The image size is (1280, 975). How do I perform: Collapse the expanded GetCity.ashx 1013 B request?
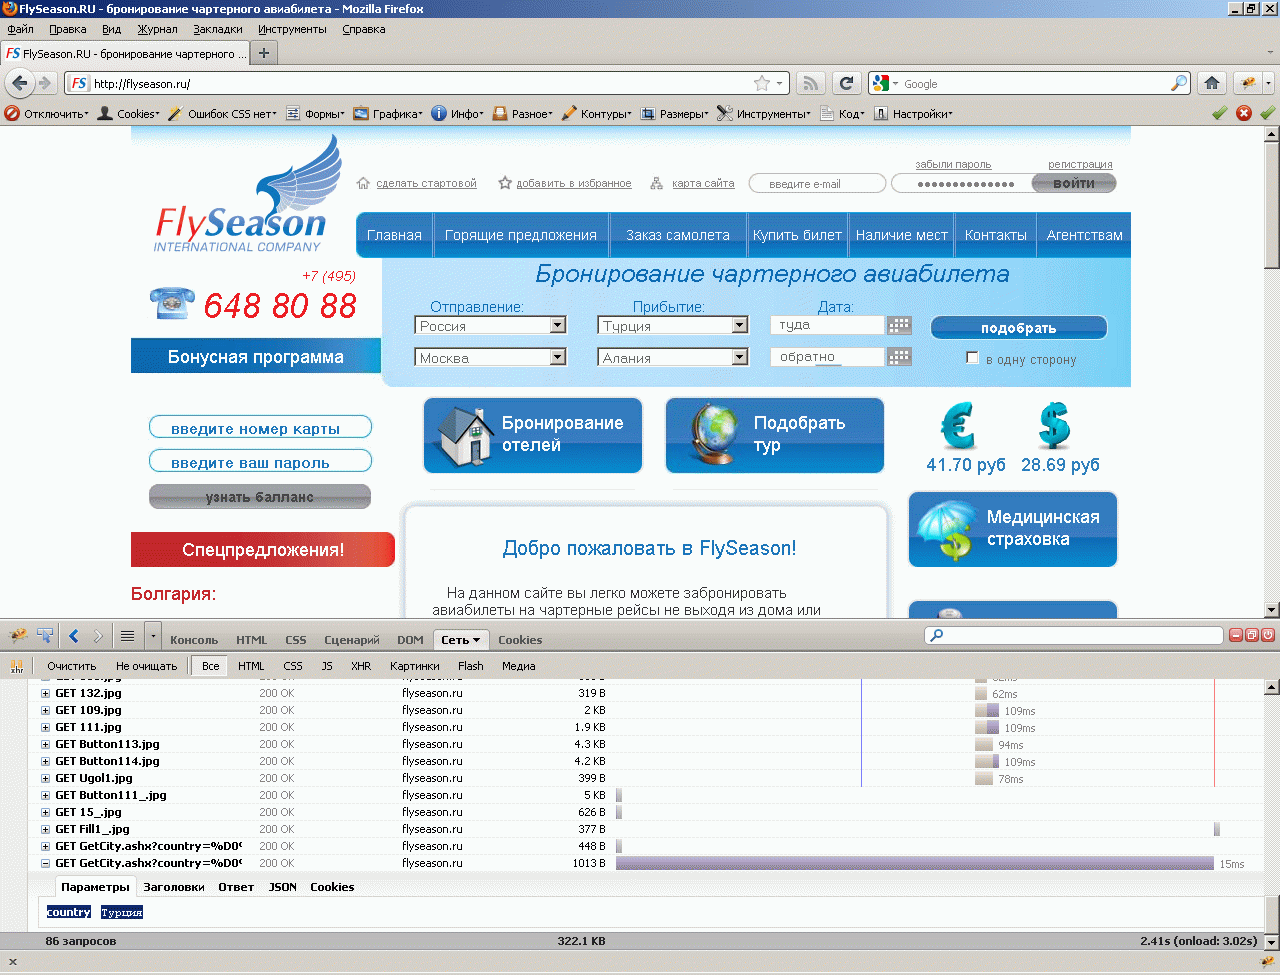coord(45,863)
